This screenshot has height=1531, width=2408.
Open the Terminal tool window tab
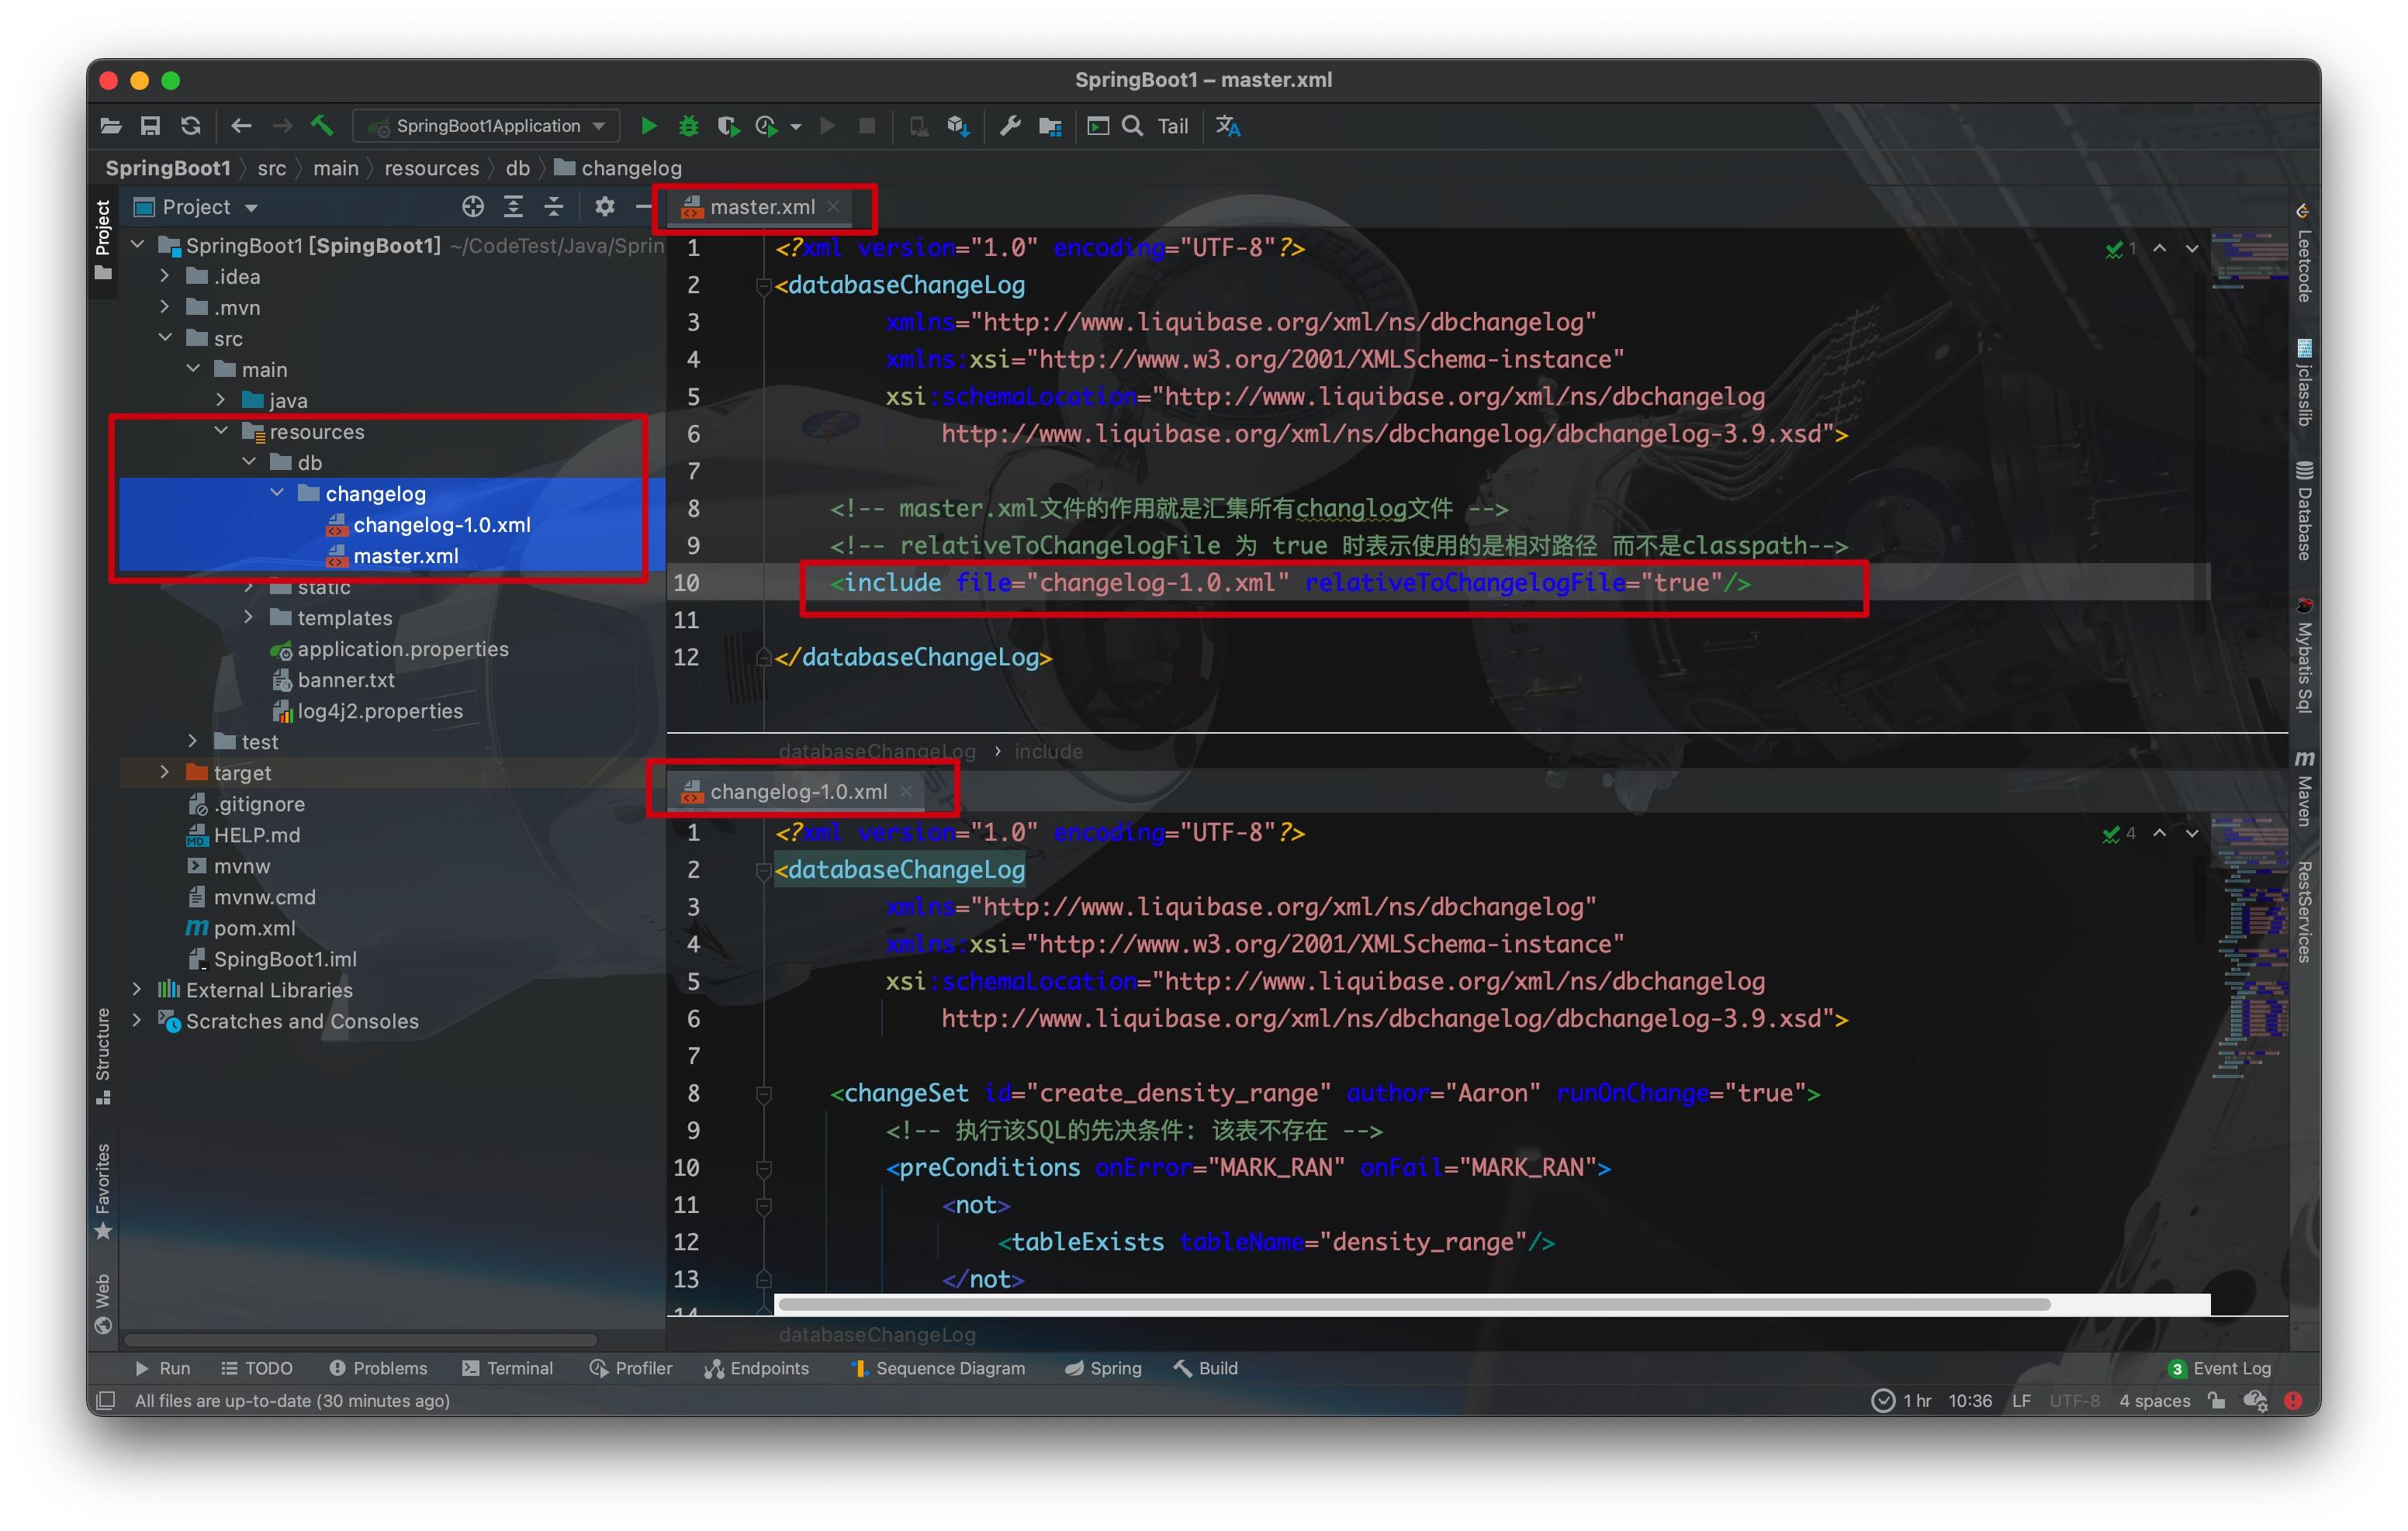click(x=507, y=1368)
